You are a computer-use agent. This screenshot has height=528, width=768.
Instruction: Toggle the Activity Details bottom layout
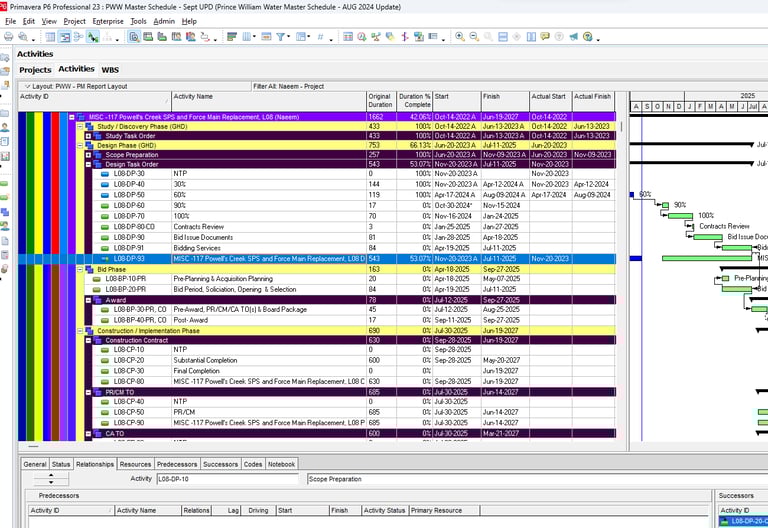tap(134, 37)
